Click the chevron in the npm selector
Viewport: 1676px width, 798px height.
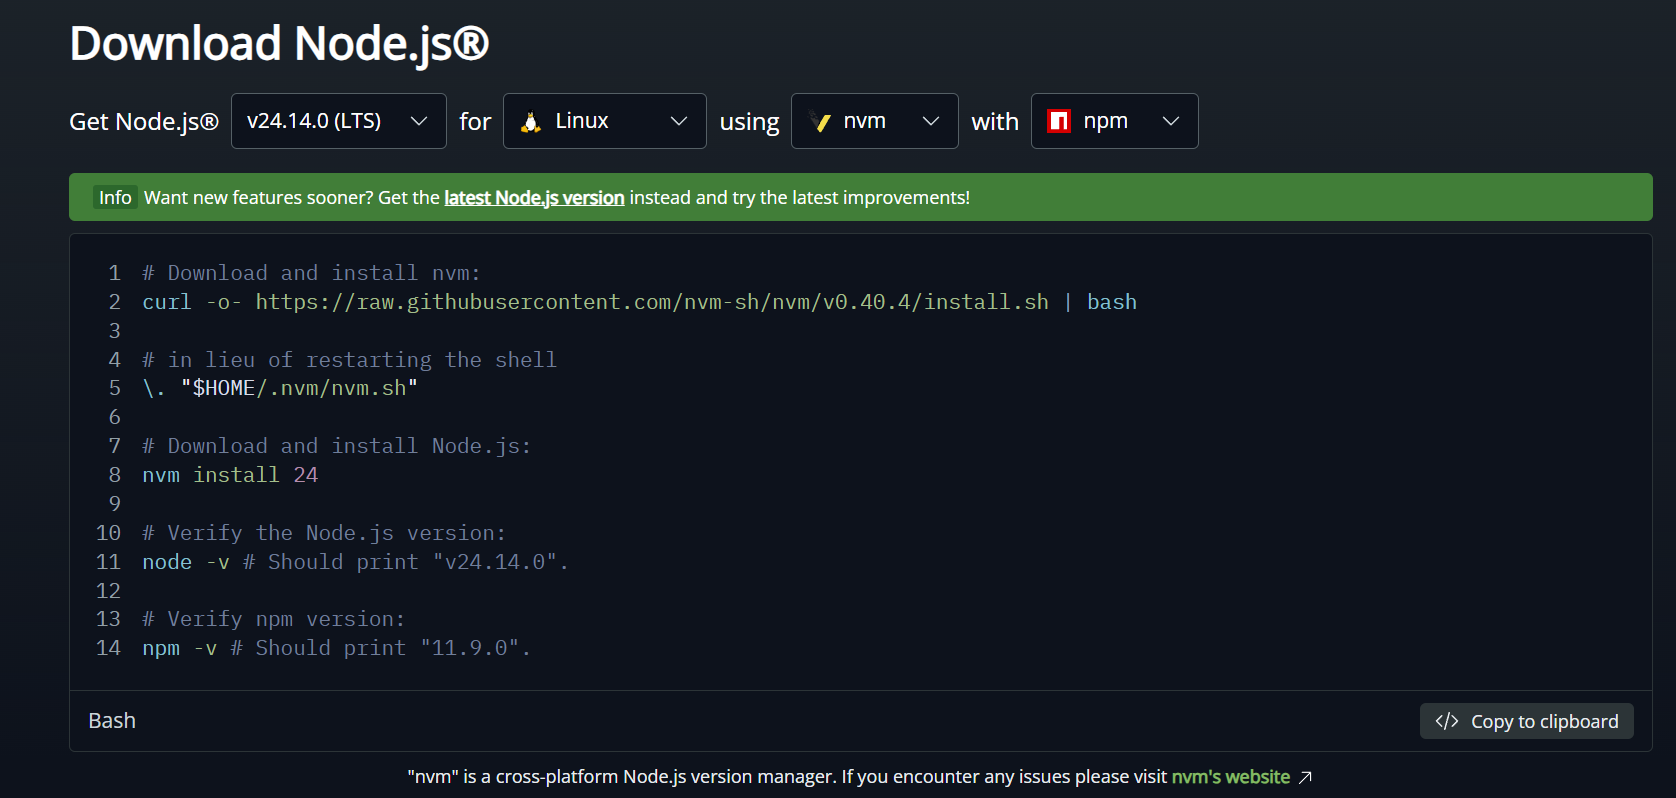[x=1171, y=121]
